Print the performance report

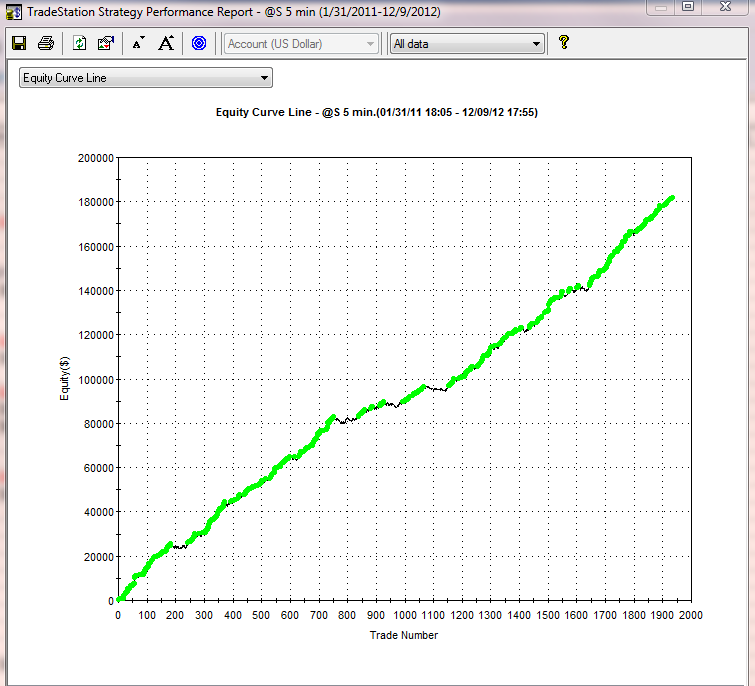click(x=45, y=43)
